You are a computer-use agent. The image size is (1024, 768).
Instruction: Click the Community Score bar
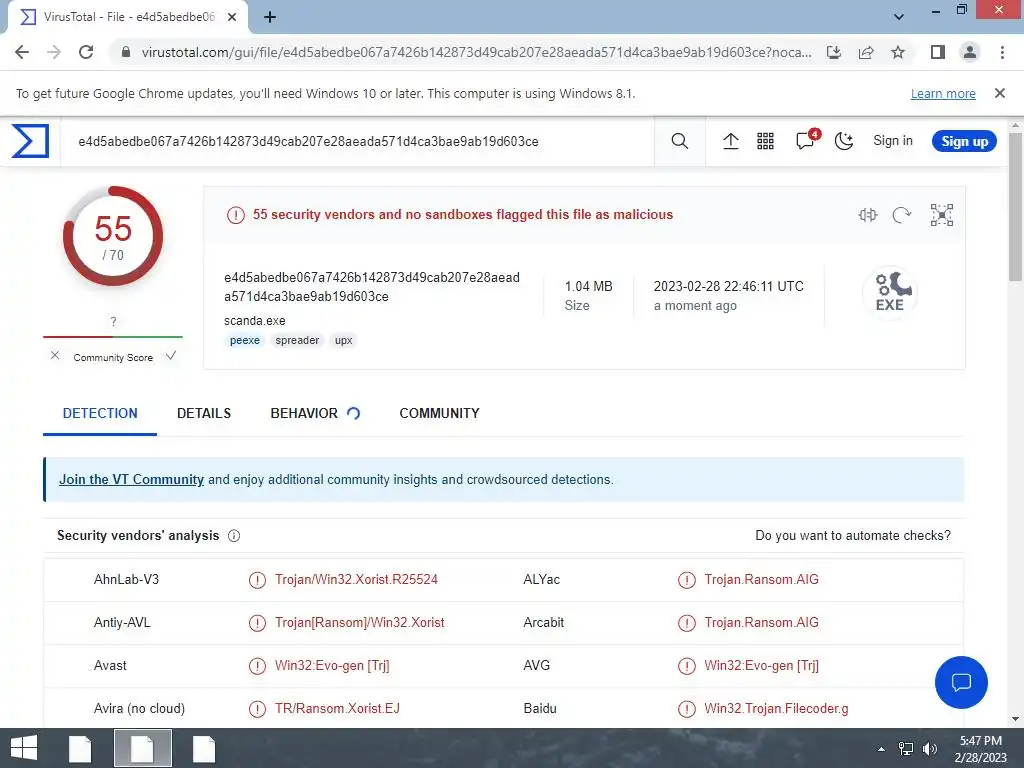[113, 337]
